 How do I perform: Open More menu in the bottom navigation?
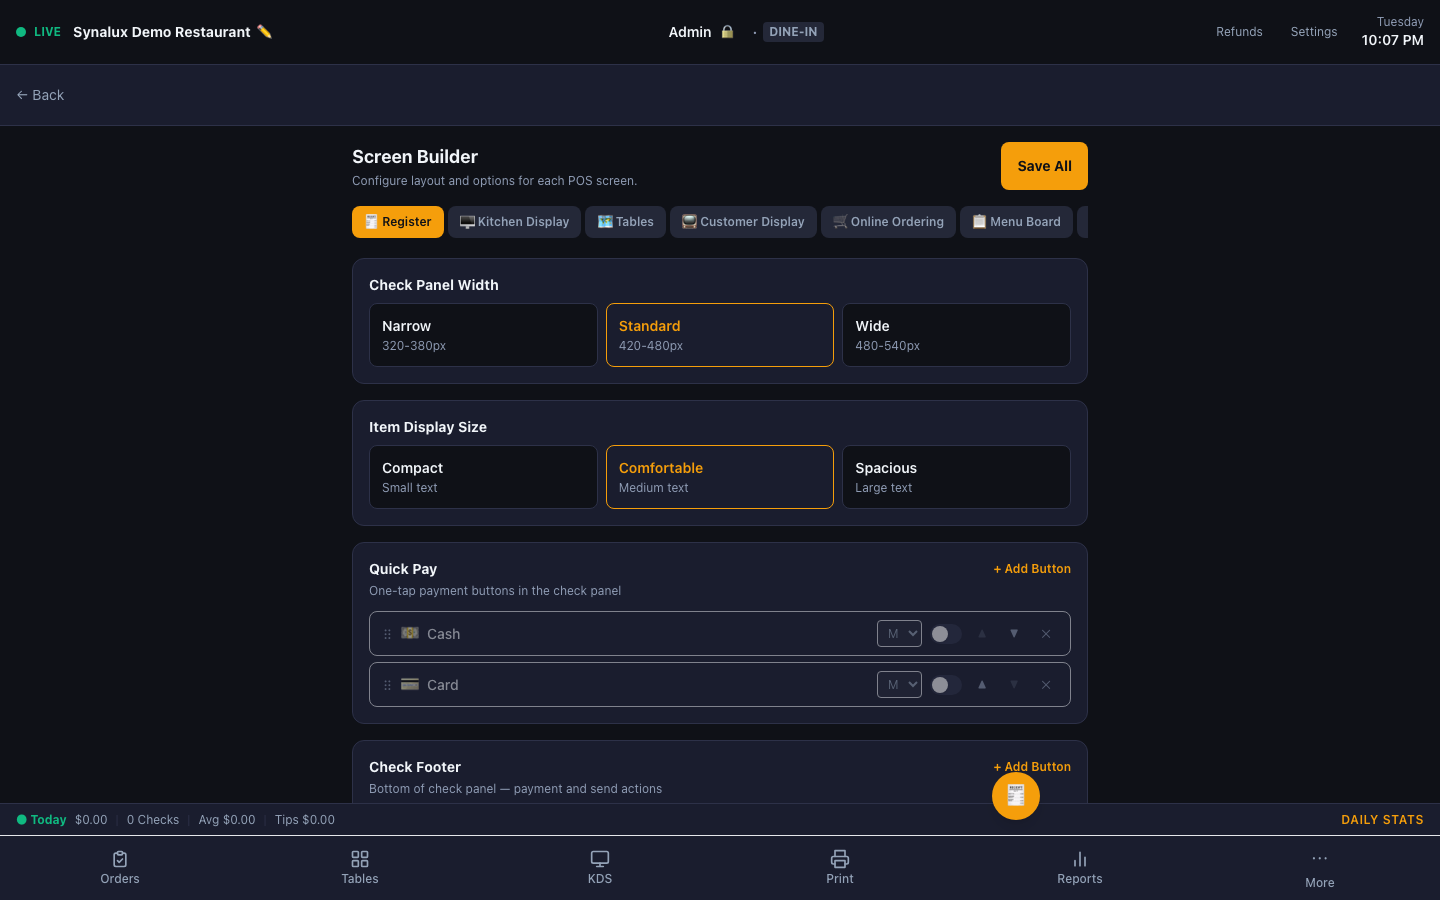pyautogui.click(x=1320, y=869)
